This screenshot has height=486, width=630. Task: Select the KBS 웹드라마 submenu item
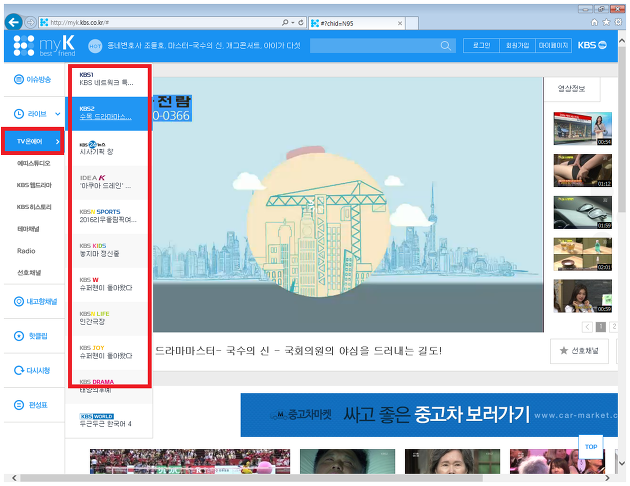(x=34, y=185)
